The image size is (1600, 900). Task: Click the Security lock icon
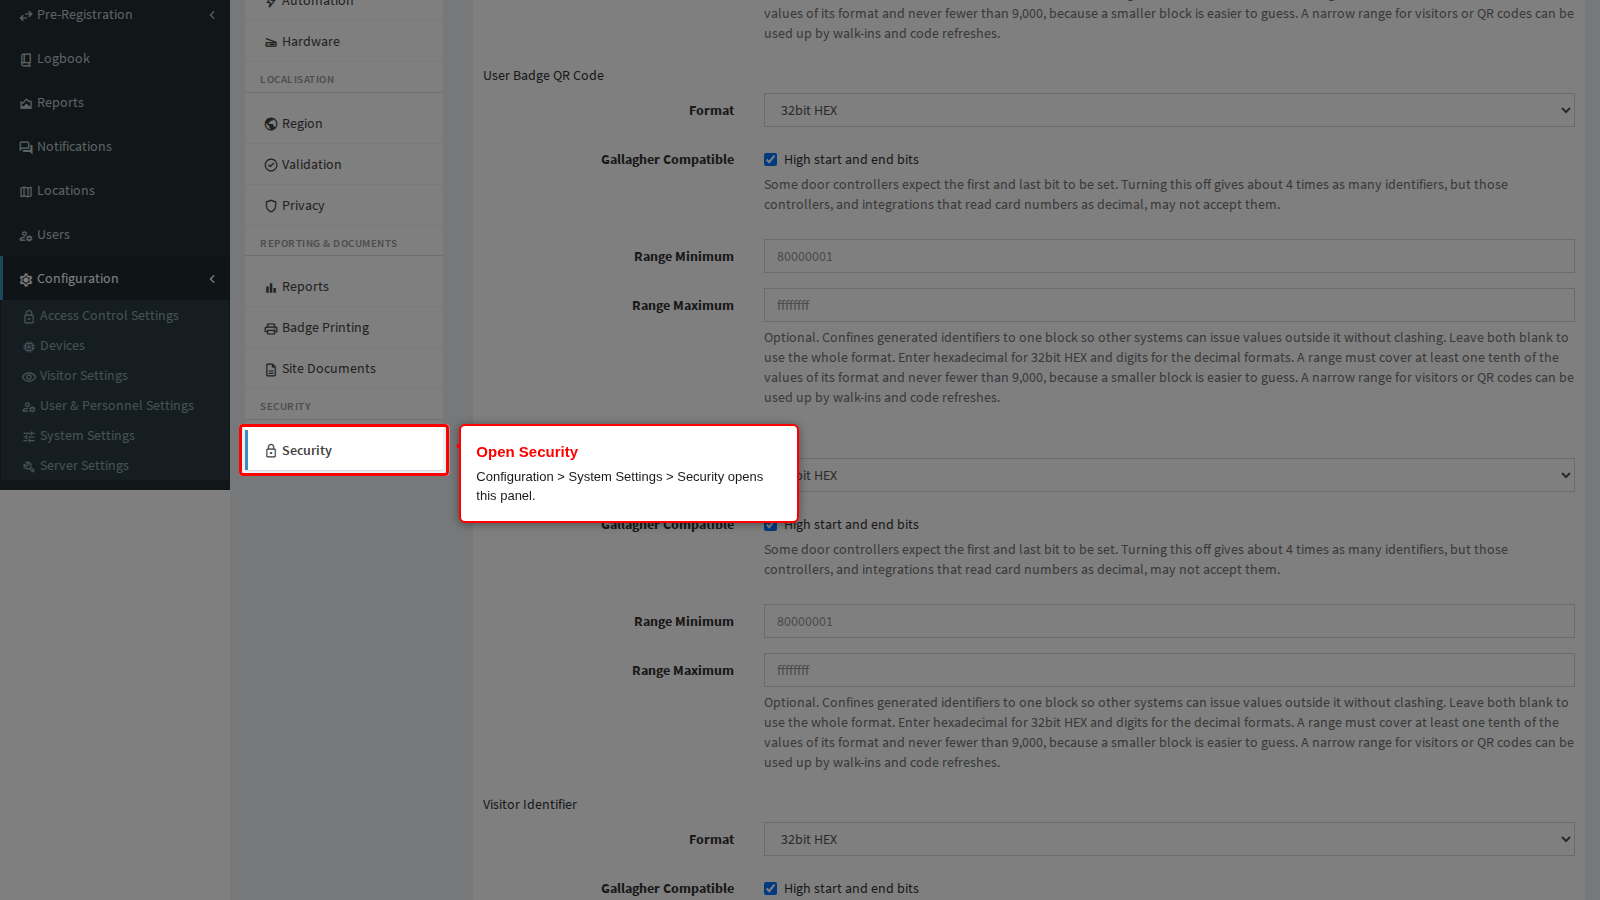point(271,451)
